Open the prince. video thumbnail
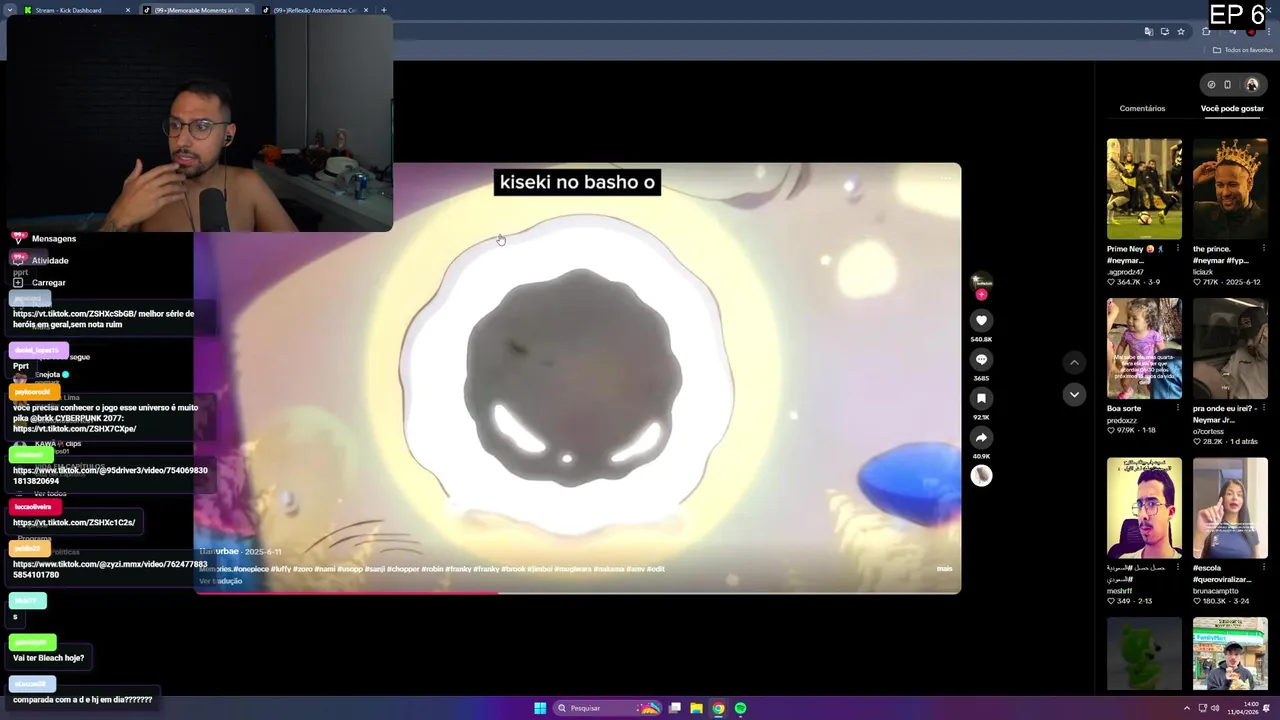Viewport: 1280px width, 720px height. tap(1230, 189)
